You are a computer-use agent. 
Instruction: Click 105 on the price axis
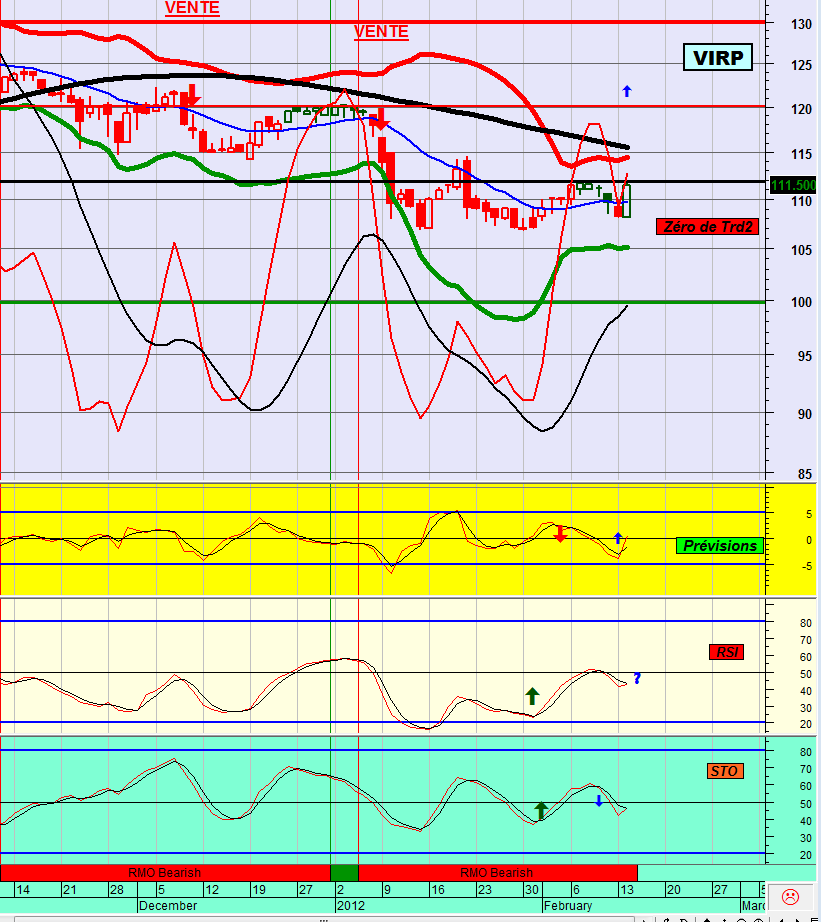802,250
